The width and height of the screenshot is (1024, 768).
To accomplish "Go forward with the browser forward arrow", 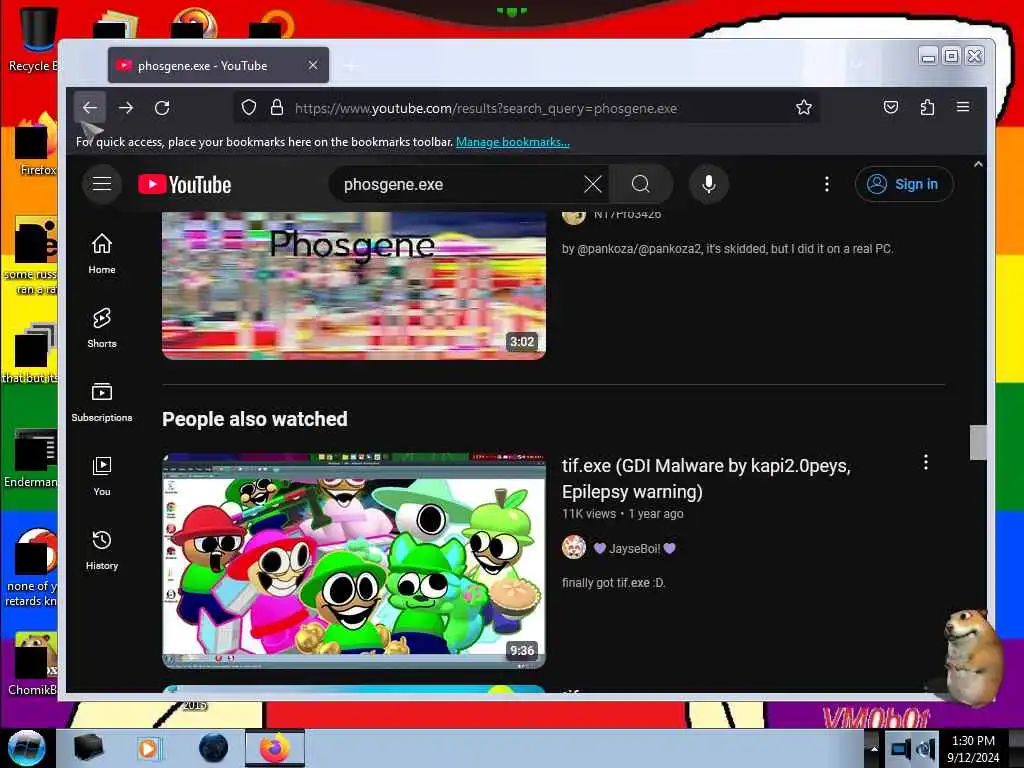I will (126, 108).
